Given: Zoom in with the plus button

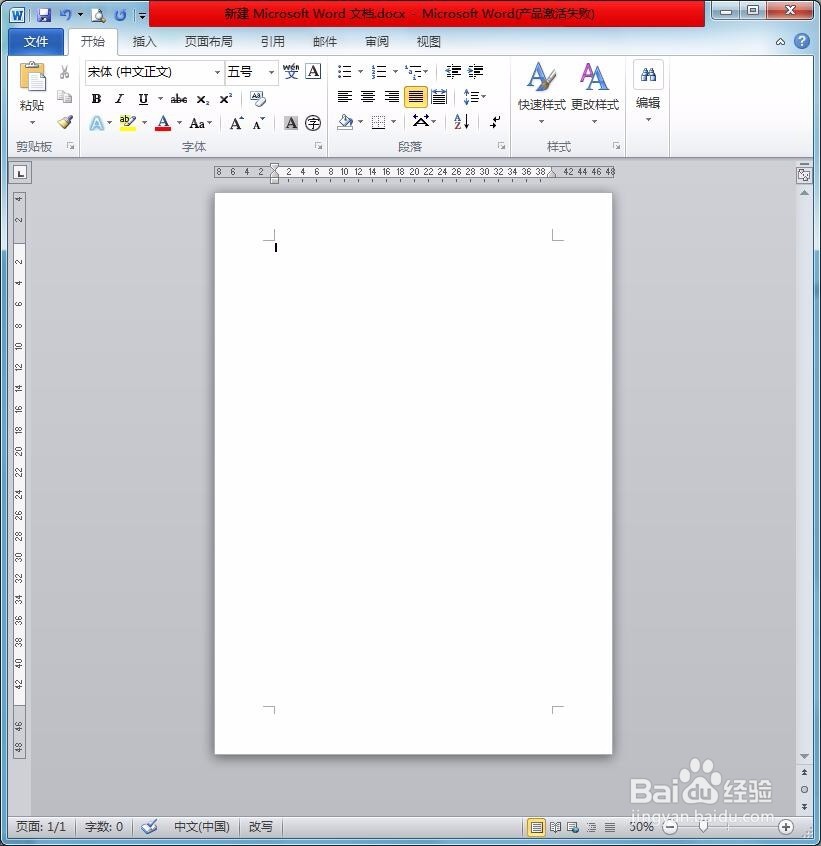Looking at the screenshot, I should (785, 827).
